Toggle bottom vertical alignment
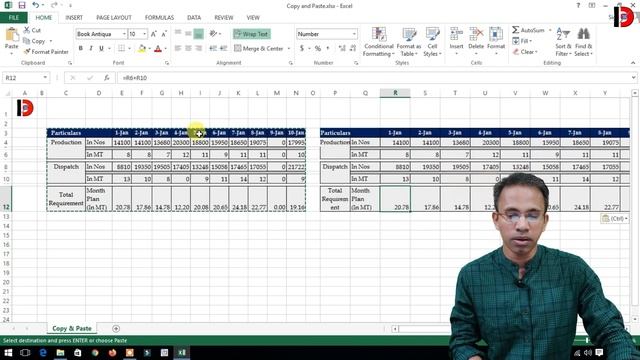Viewport: 640px width, 360px height. coord(198,34)
